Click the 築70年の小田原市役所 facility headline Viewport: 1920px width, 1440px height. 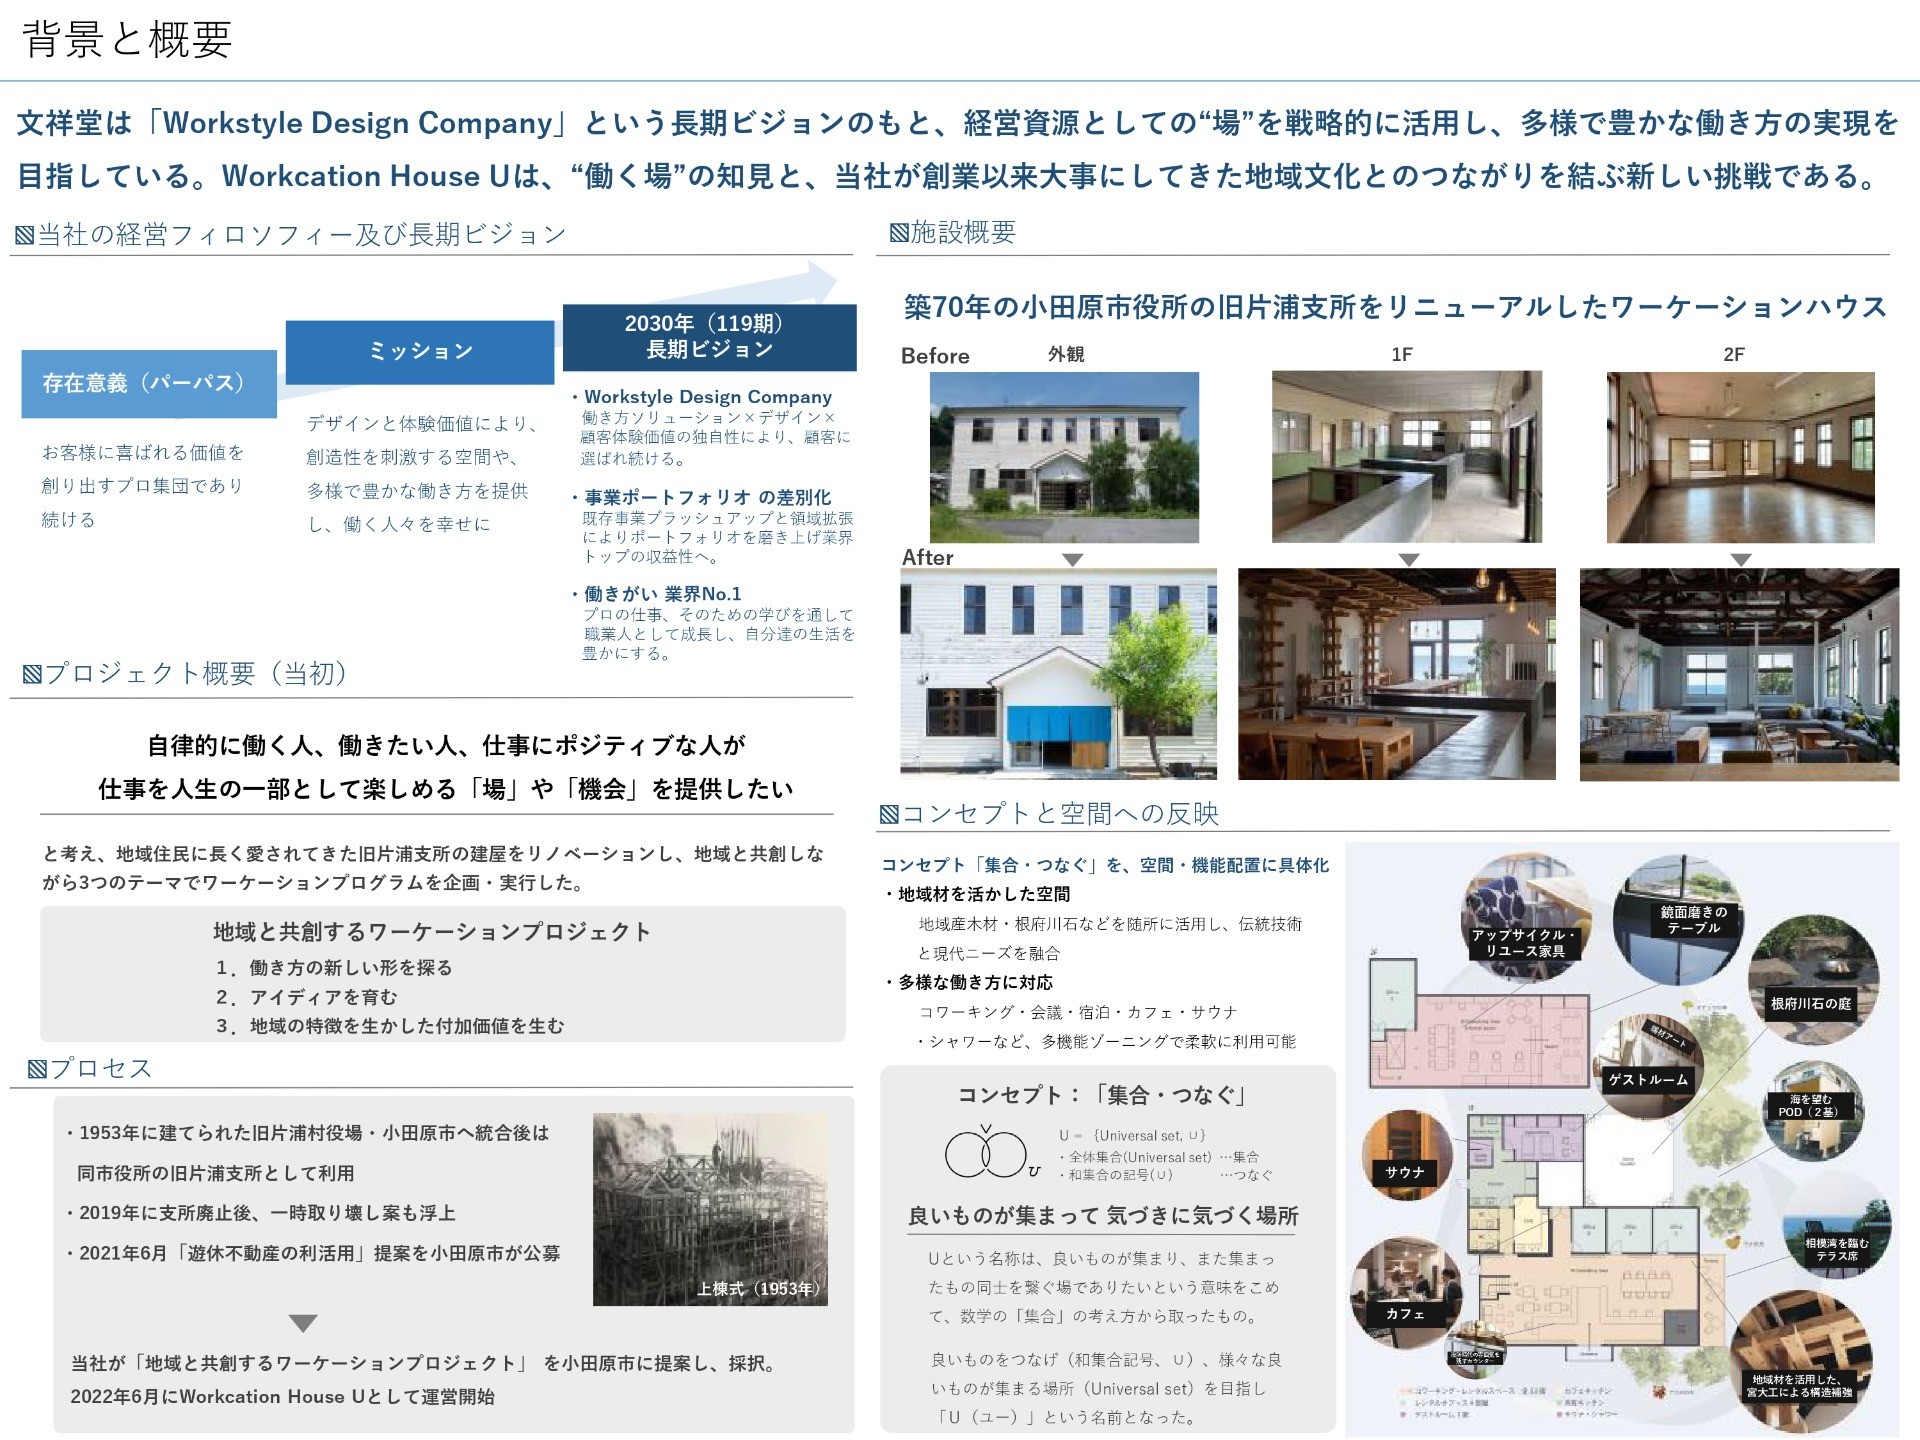click(x=1394, y=307)
